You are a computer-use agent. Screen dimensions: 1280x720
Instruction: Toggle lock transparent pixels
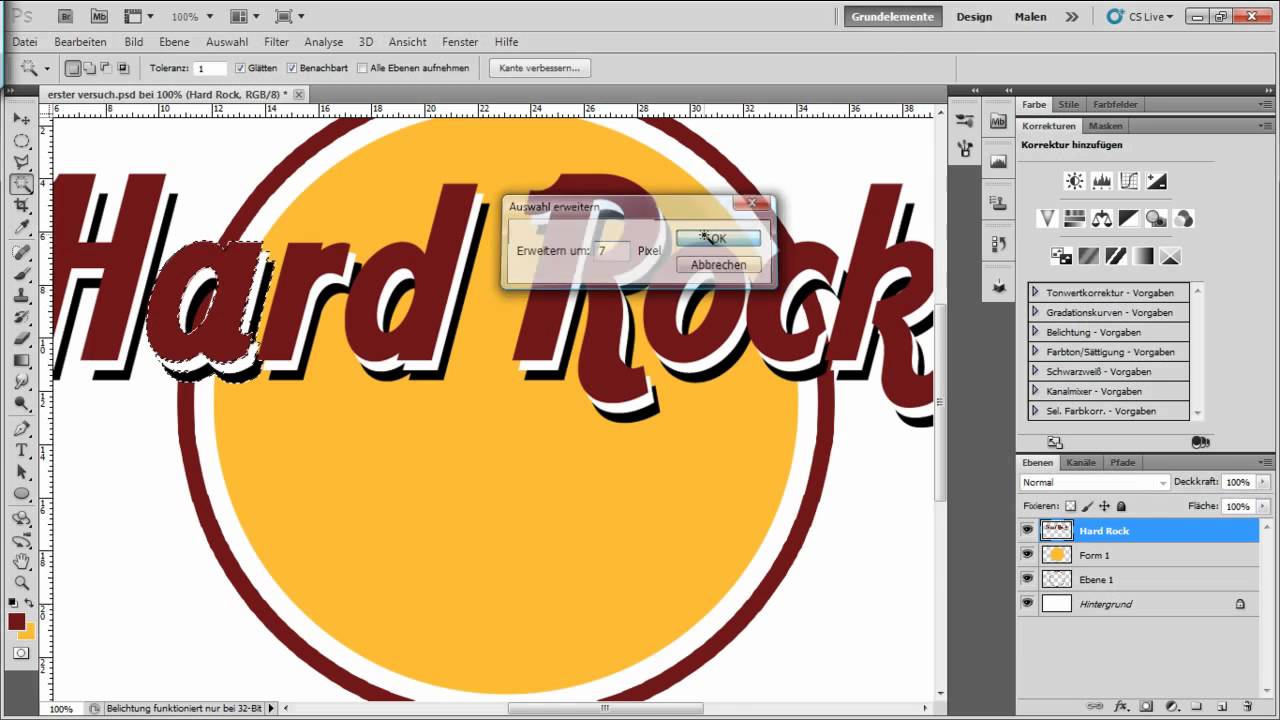point(1070,506)
